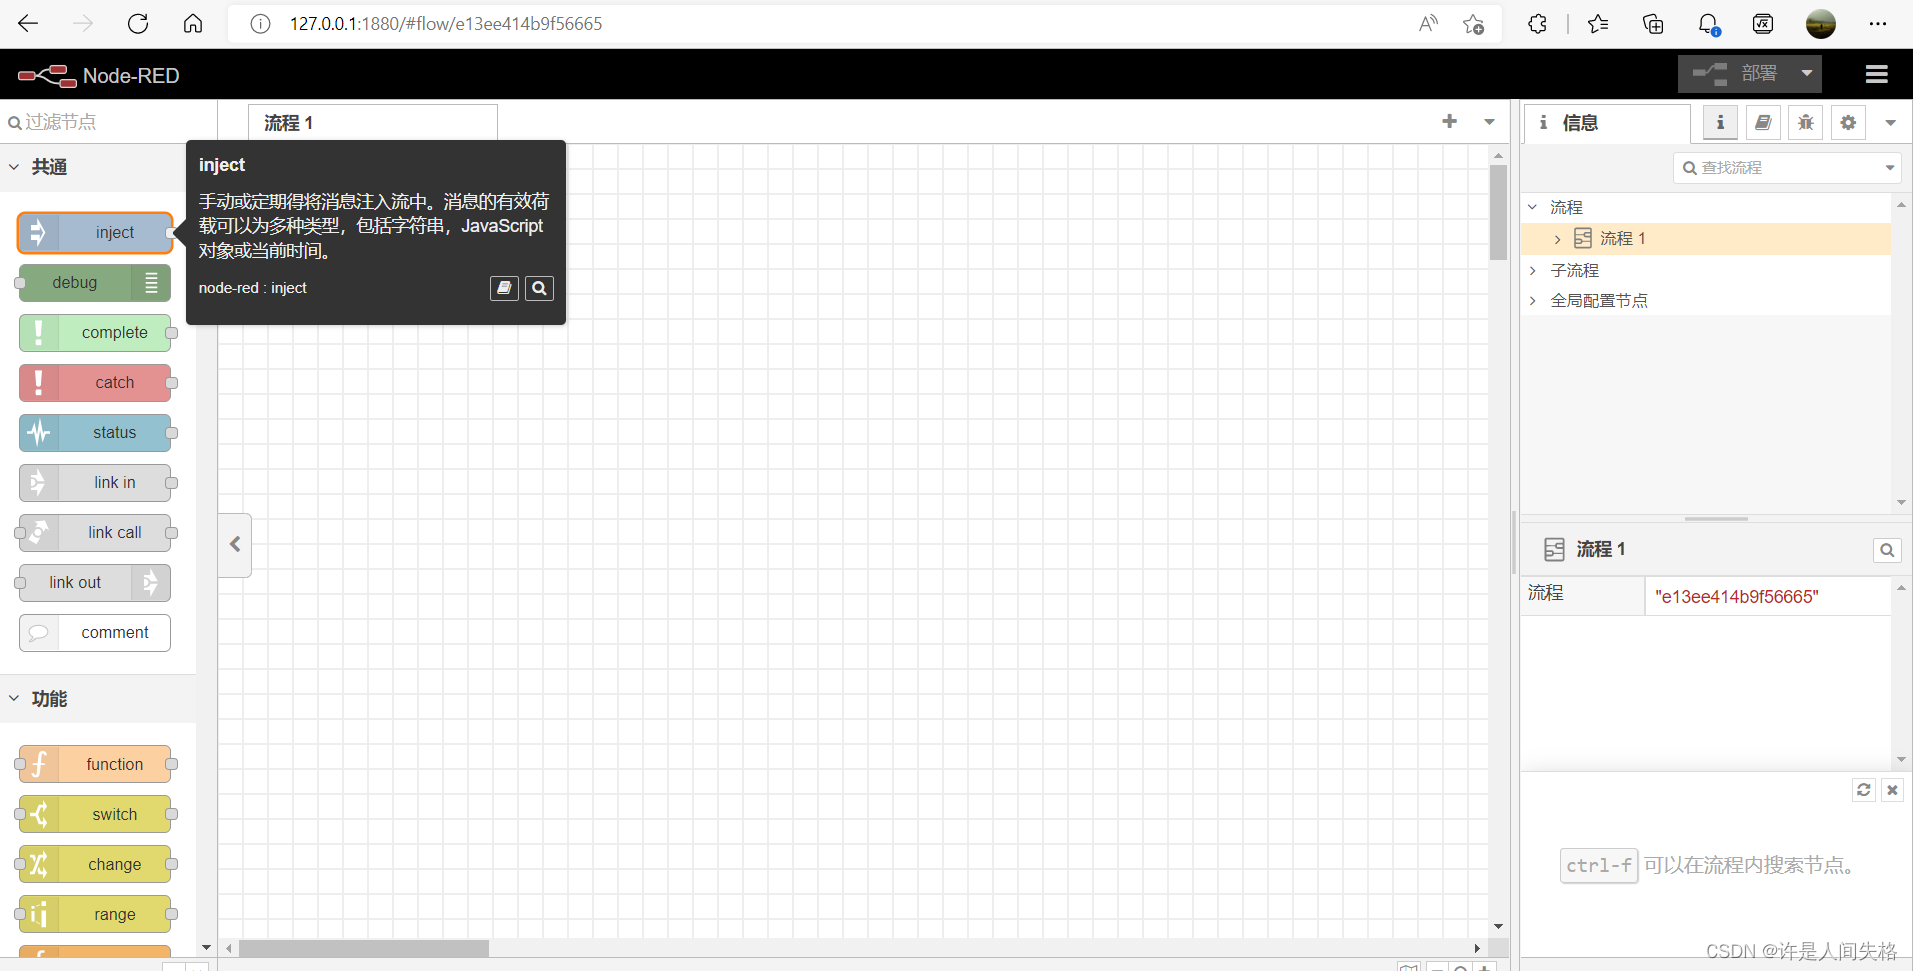Open the configuration nodes gear tab
Viewport: 1913px width, 971px height.
(x=1848, y=123)
